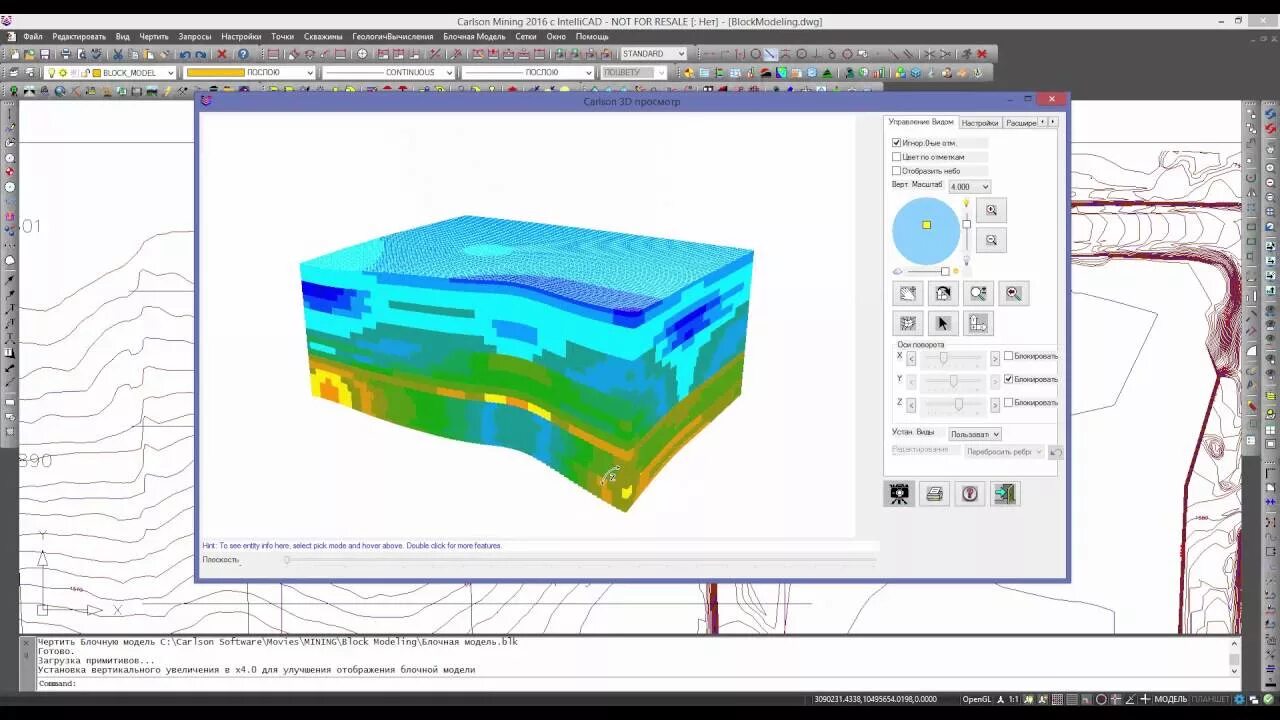Screen dimensions: 1280x720
Task: Click the vertical light brightness slider handle
Action: [966, 224]
